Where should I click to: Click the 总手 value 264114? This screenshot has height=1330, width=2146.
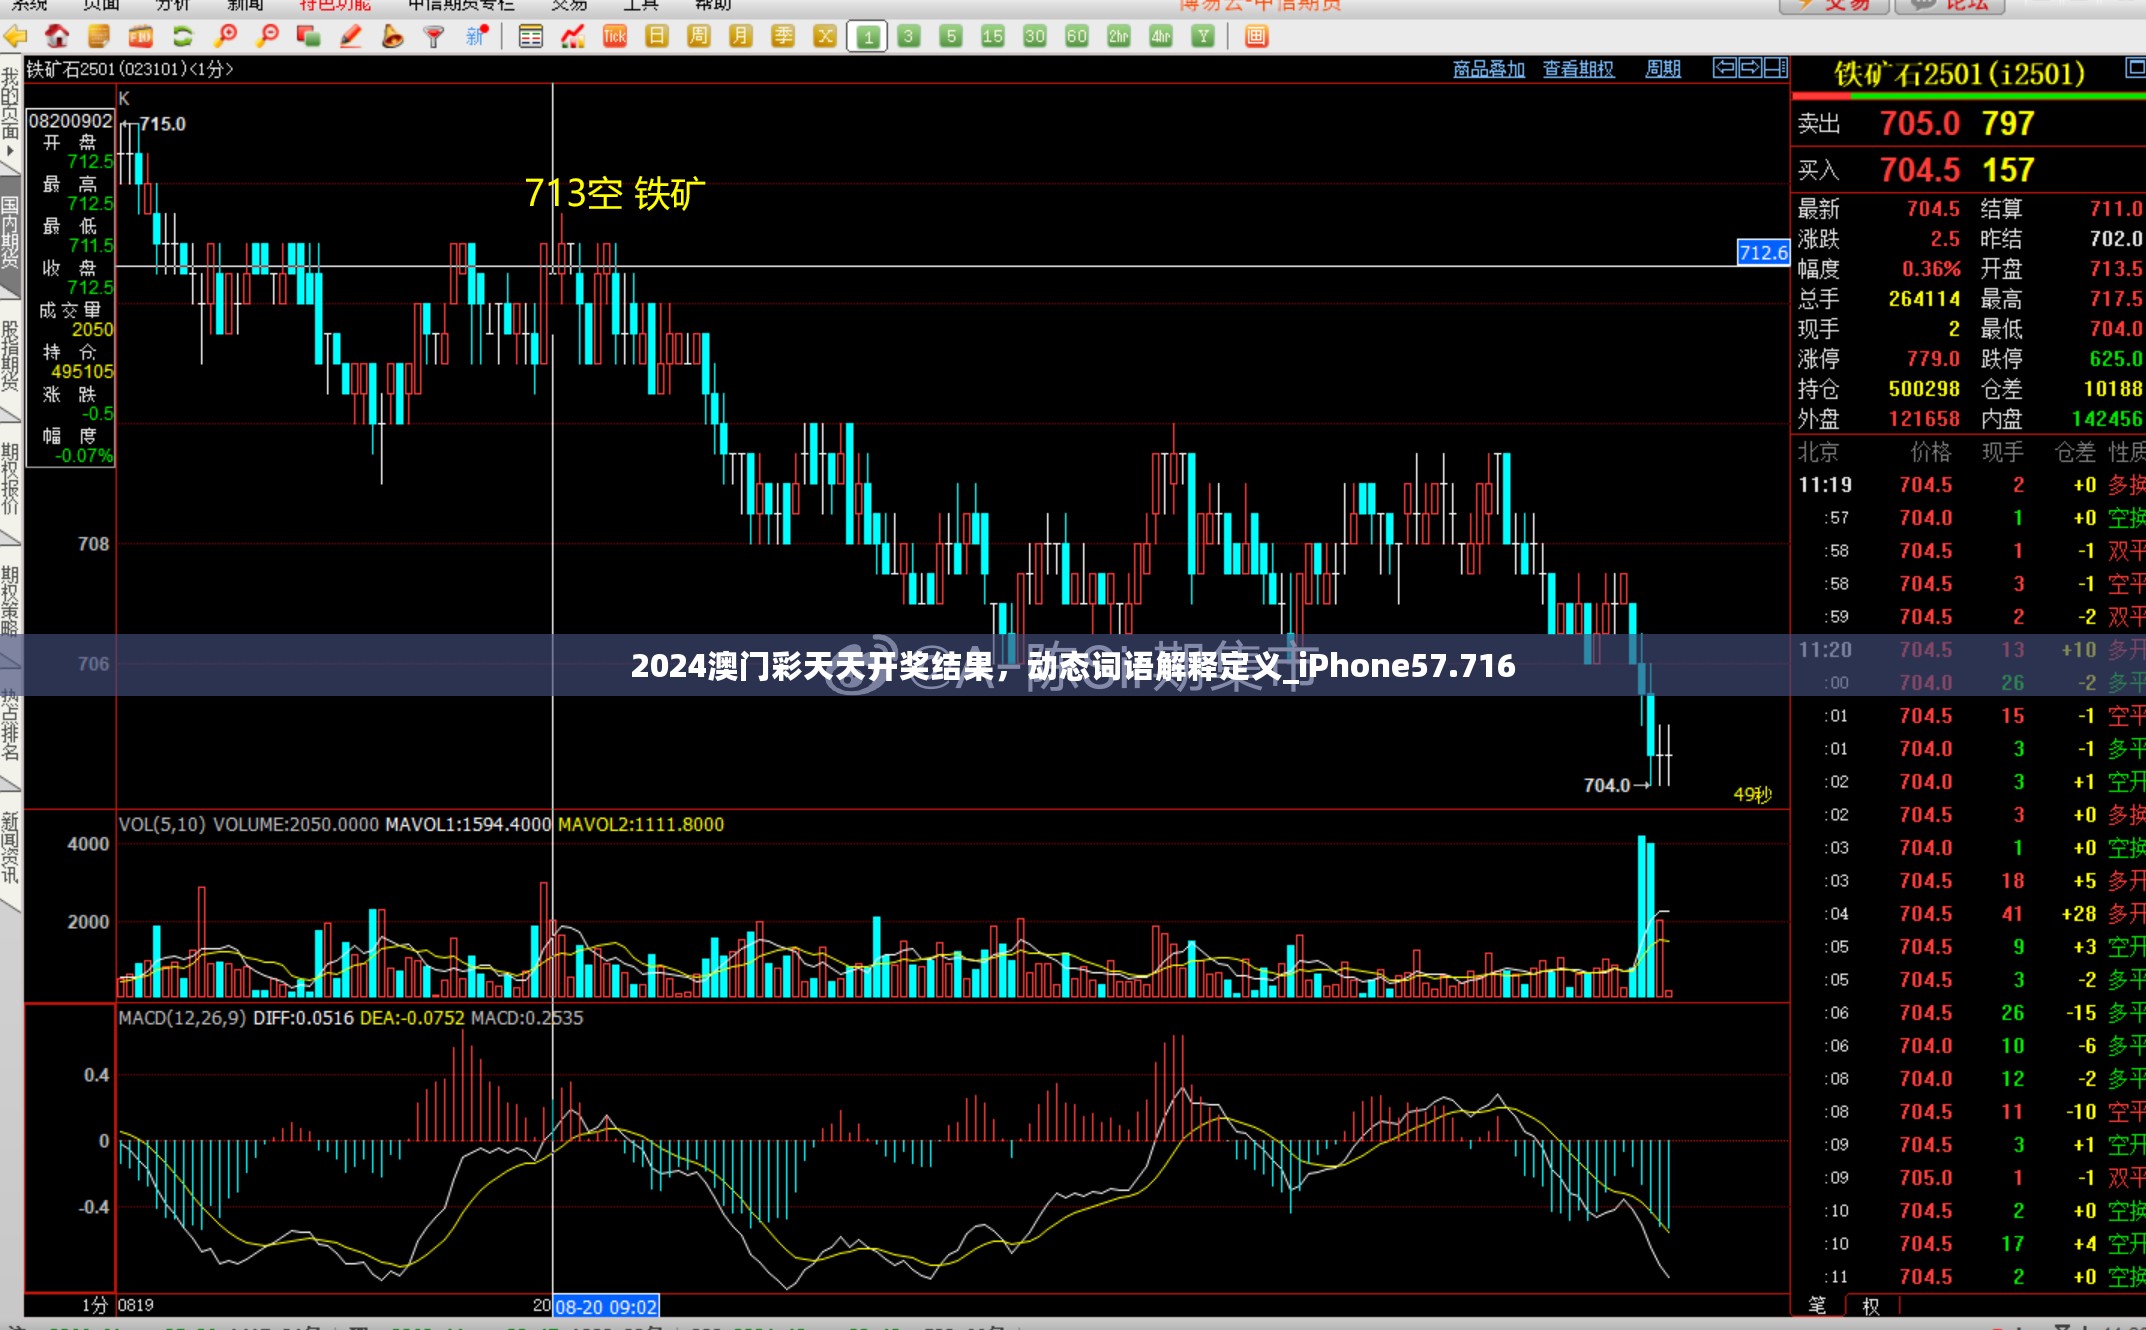(x=1924, y=299)
